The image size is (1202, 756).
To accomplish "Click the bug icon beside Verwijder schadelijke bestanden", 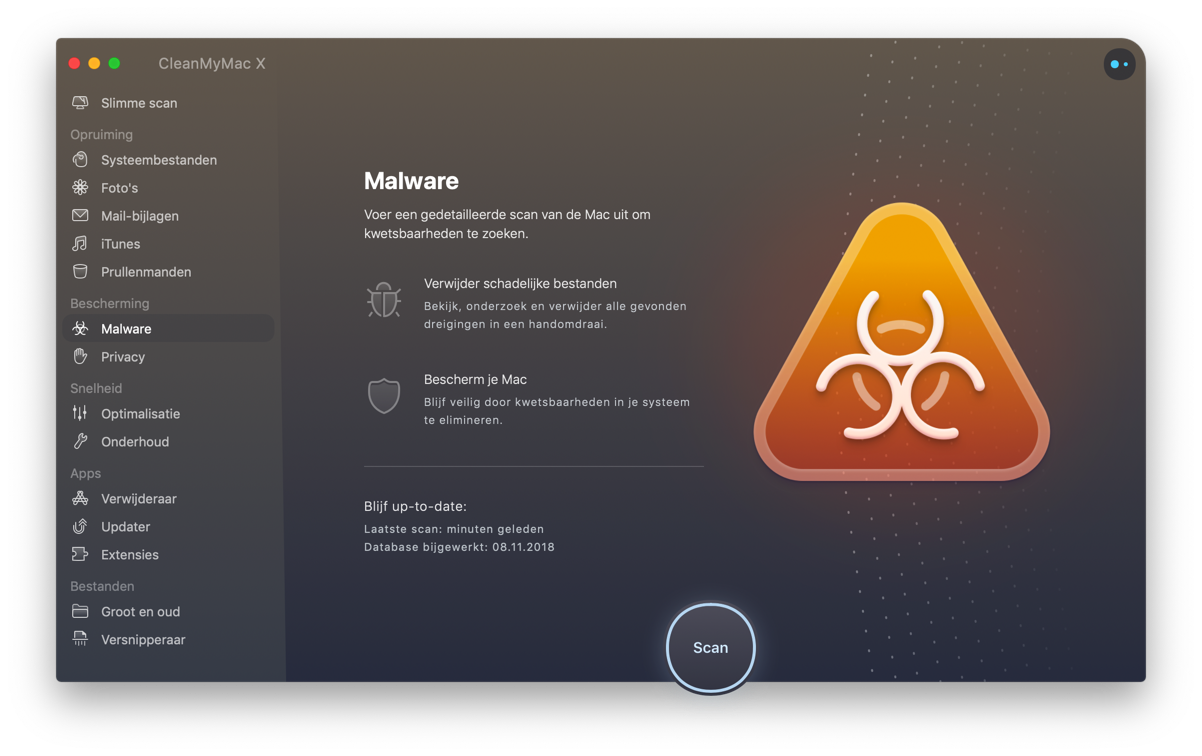I will [384, 300].
